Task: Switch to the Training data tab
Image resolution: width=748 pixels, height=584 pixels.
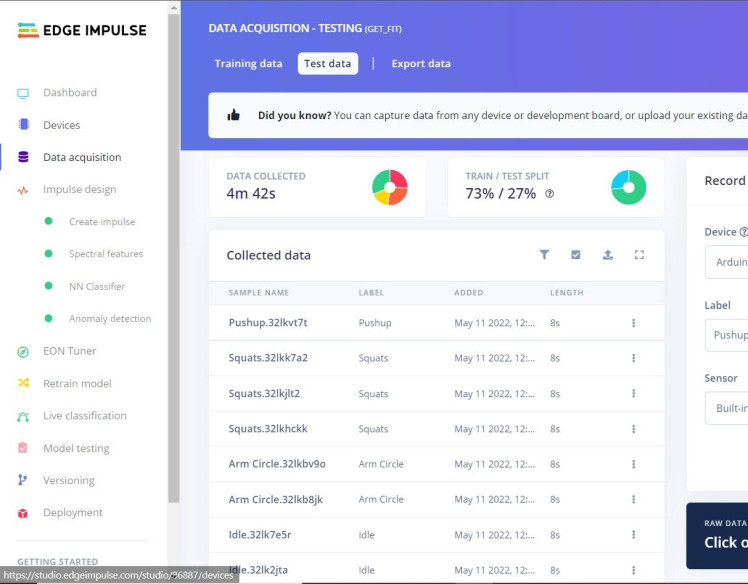Action: click(x=248, y=64)
